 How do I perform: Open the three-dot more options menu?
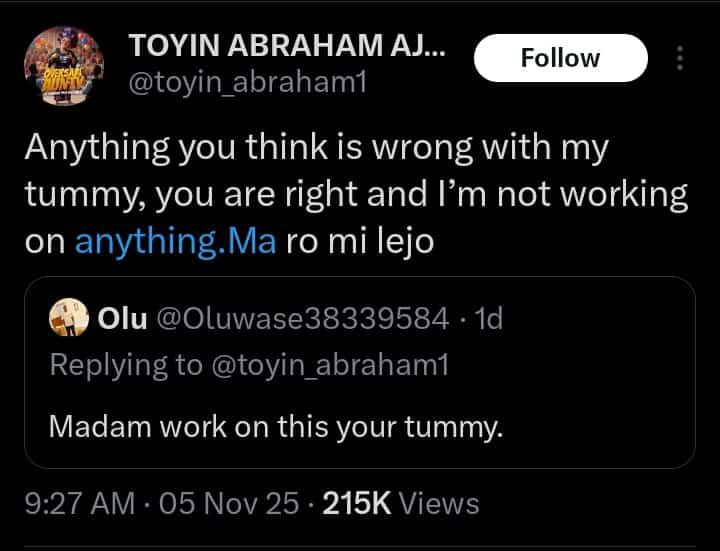coord(680,59)
